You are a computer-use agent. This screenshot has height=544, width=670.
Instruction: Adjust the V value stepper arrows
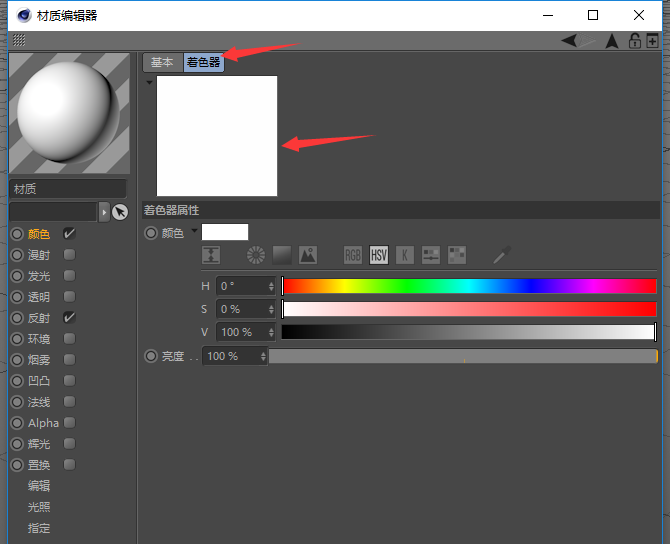pos(271,332)
